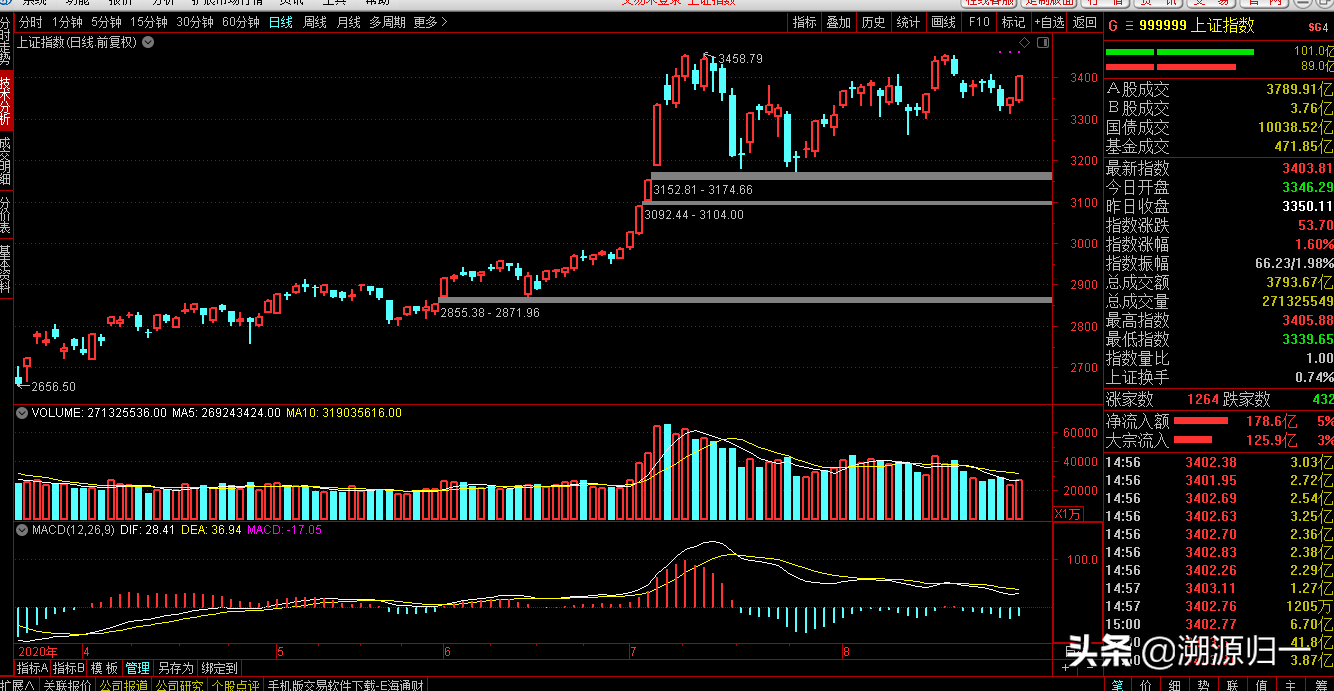Click the 绑定到 bind-to button

[219, 668]
